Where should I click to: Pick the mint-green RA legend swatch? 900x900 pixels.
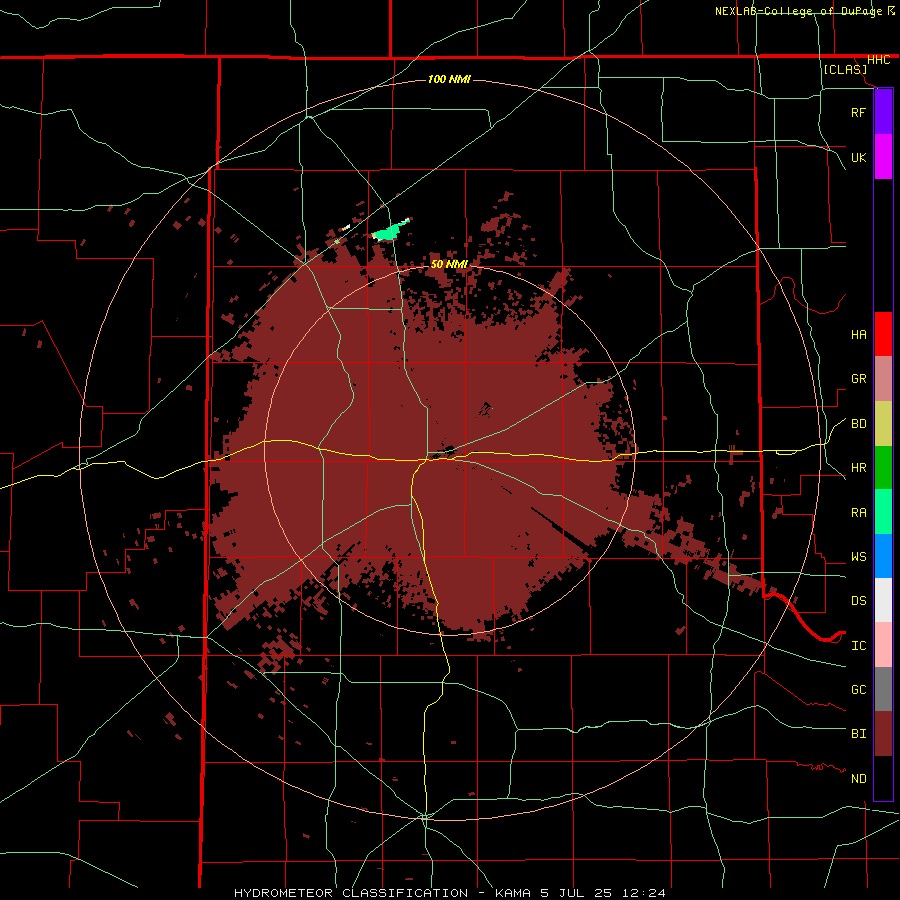883,512
